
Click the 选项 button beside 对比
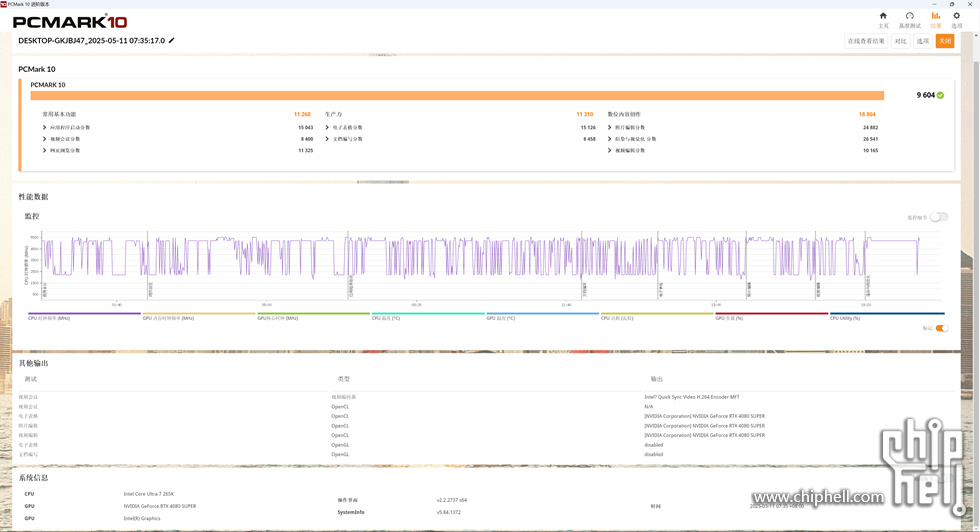(x=922, y=41)
